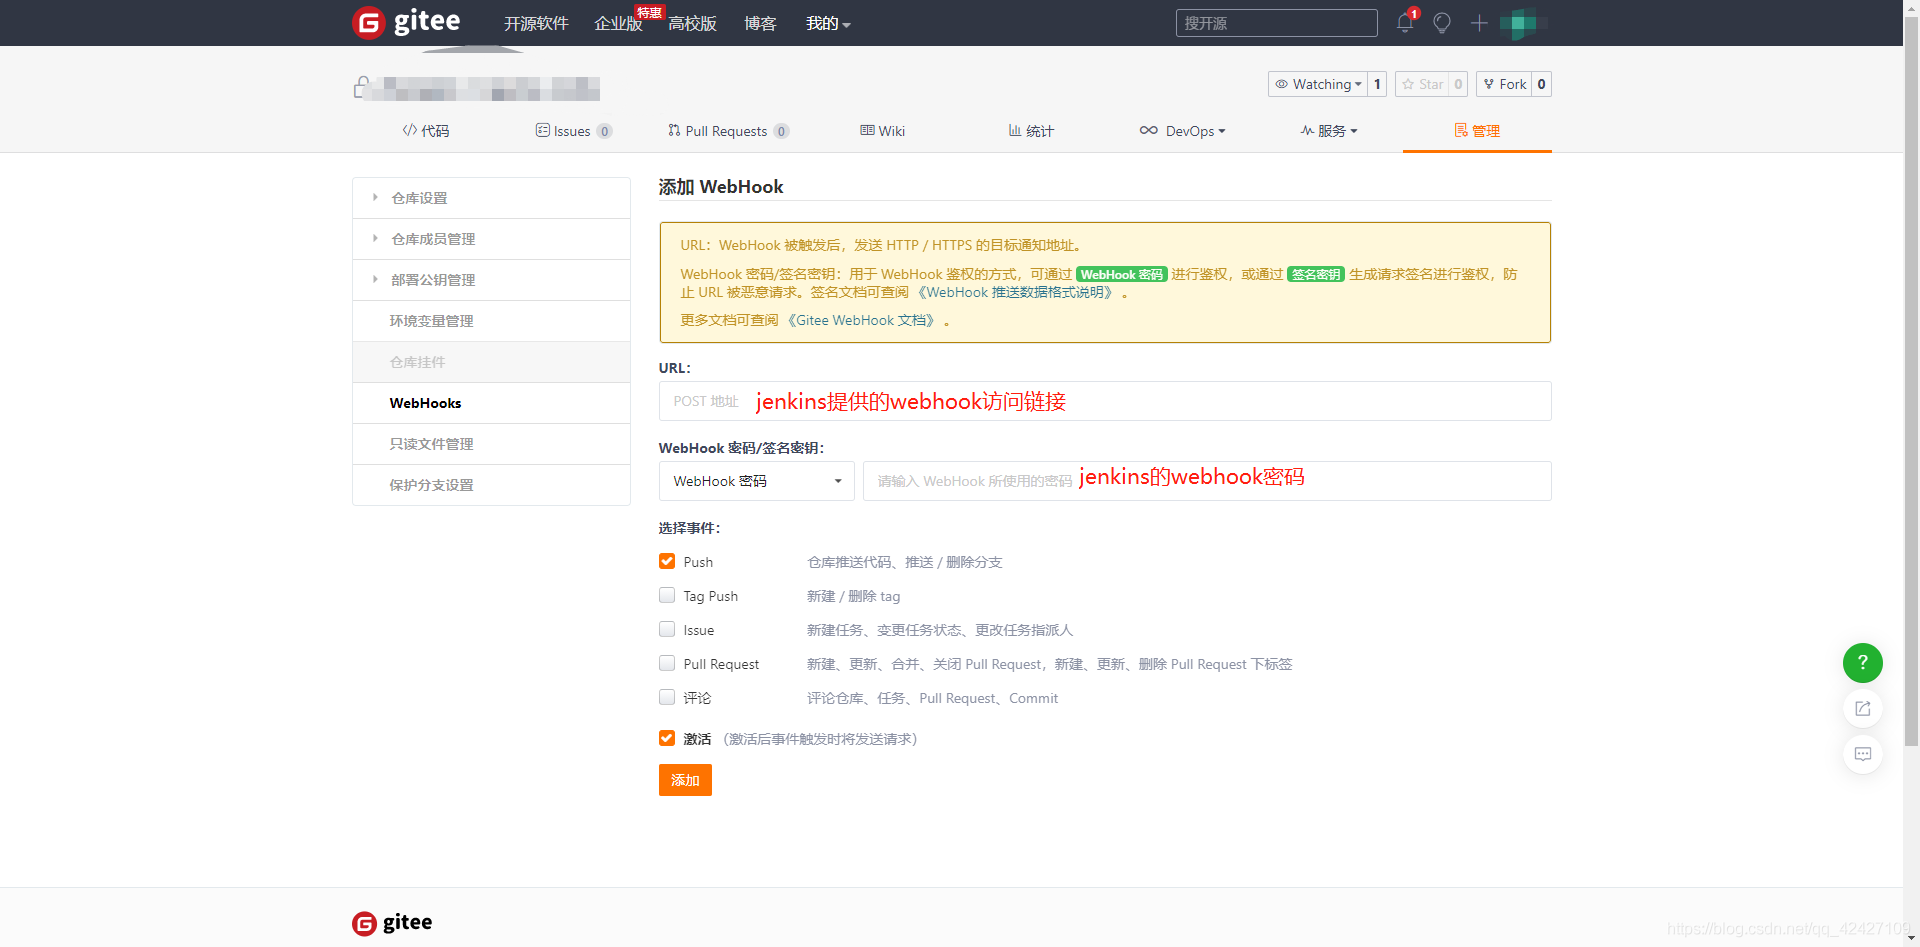The height and width of the screenshot is (947, 1920).
Task: Click the WebHook password input field
Action: (1207, 481)
